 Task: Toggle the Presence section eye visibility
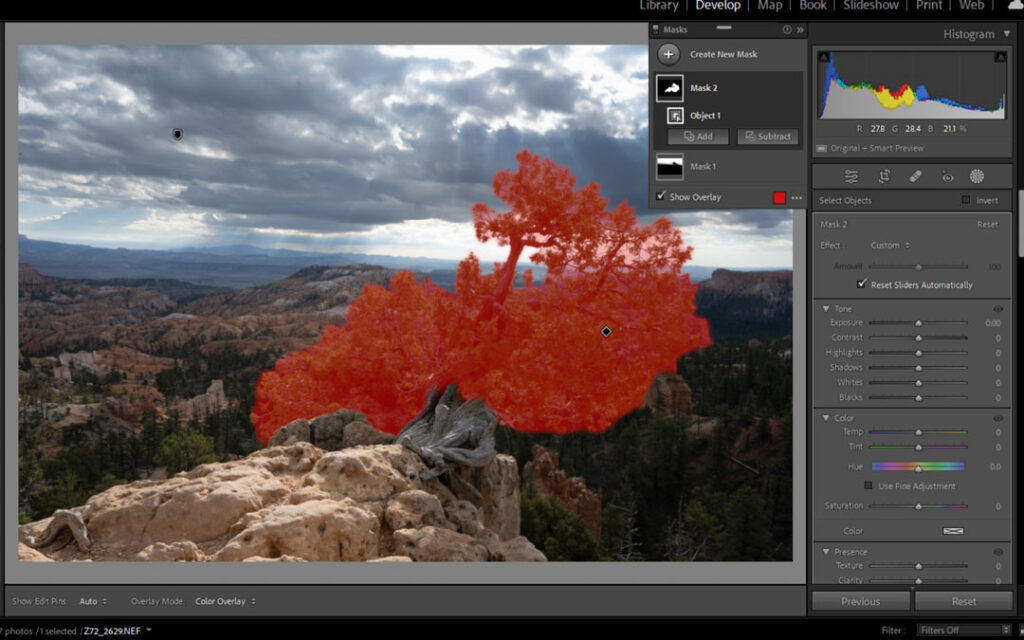pos(998,552)
